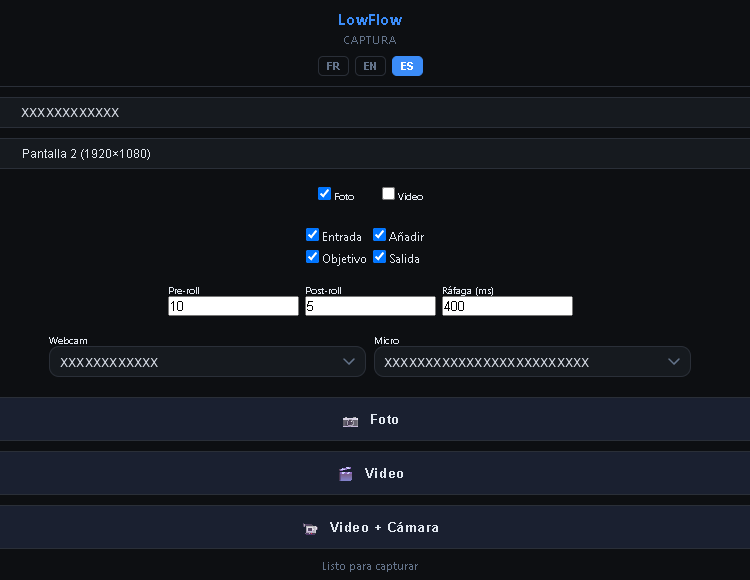Screen dimensions: 750x580
Task: Click the CAPTURA subtitle
Action: (x=370, y=40)
